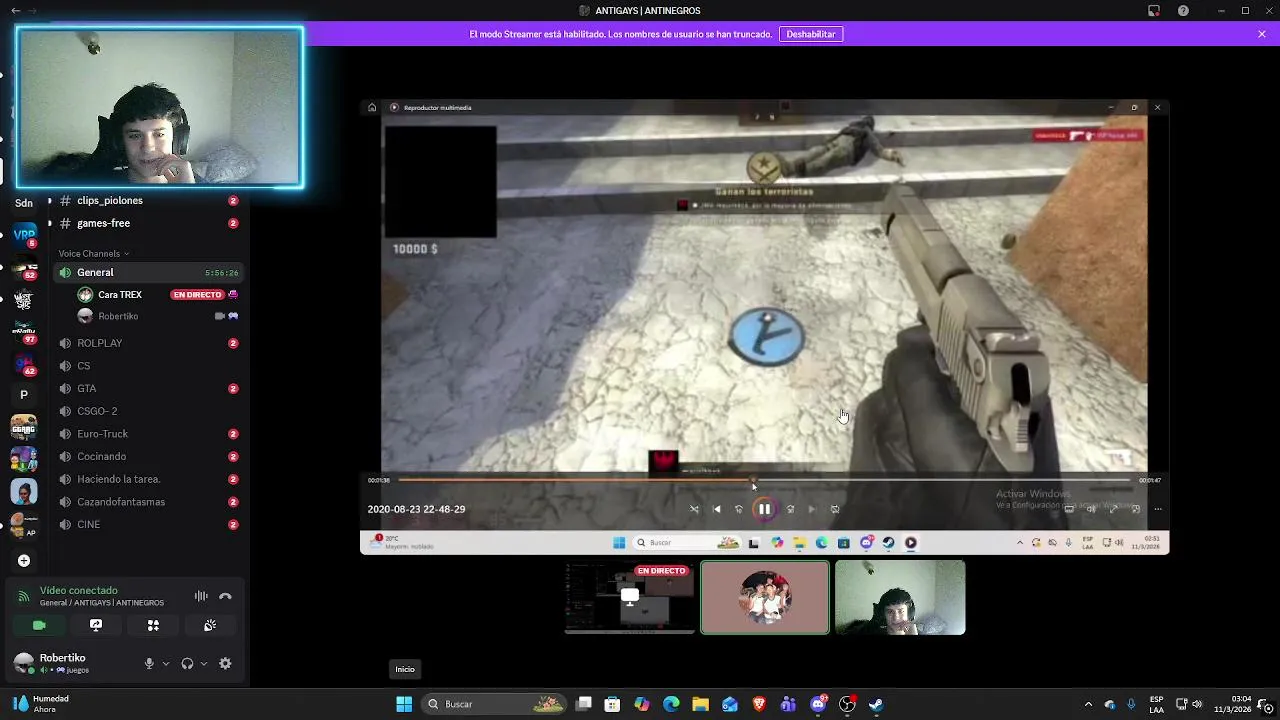Toggle repeat in the media player
1280x720 pixels.
tap(835, 509)
